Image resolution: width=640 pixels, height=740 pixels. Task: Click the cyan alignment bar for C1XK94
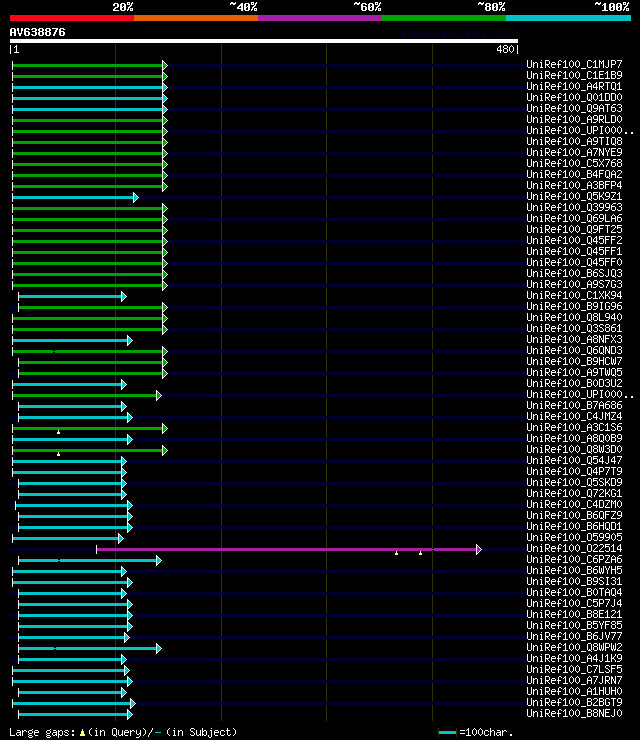tap(70, 296)
